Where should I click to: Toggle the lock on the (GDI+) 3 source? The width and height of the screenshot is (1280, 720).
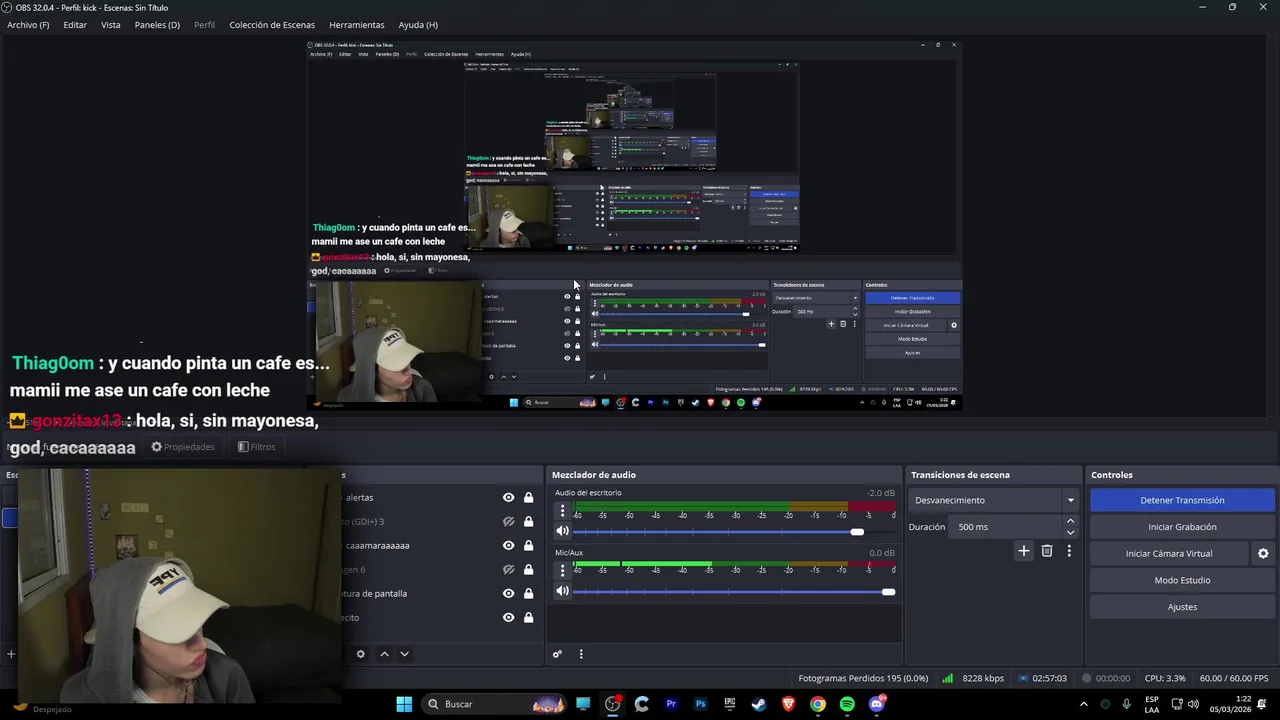(528, 522)
